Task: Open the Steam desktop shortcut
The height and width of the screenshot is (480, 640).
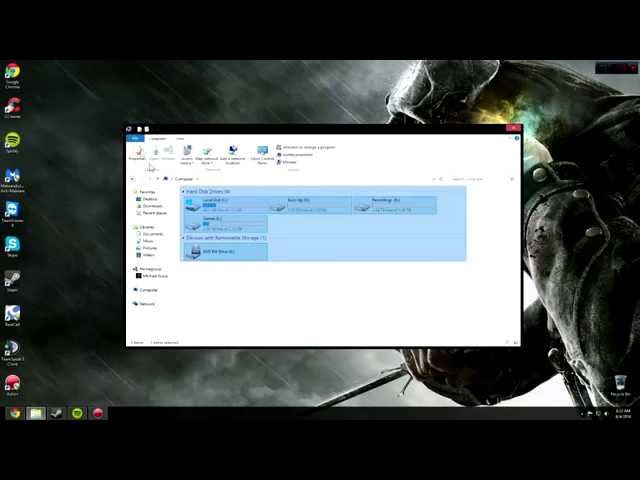Action: coord(12,281)
